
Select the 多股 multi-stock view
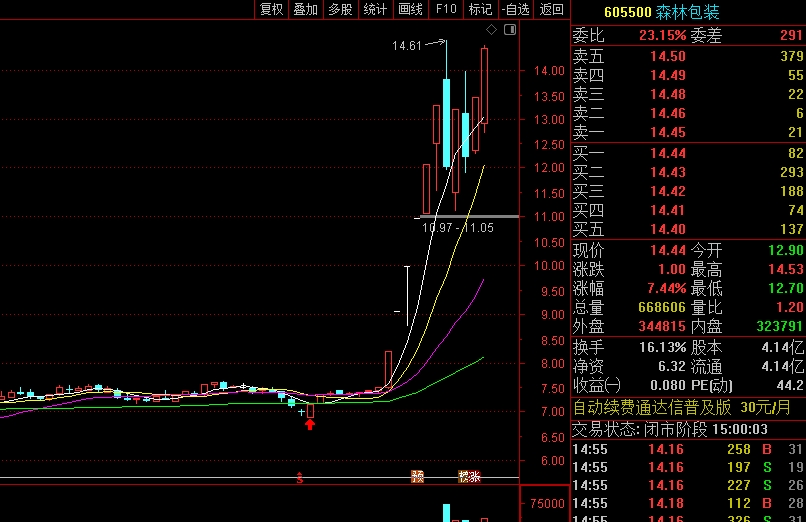click(340, 9)
